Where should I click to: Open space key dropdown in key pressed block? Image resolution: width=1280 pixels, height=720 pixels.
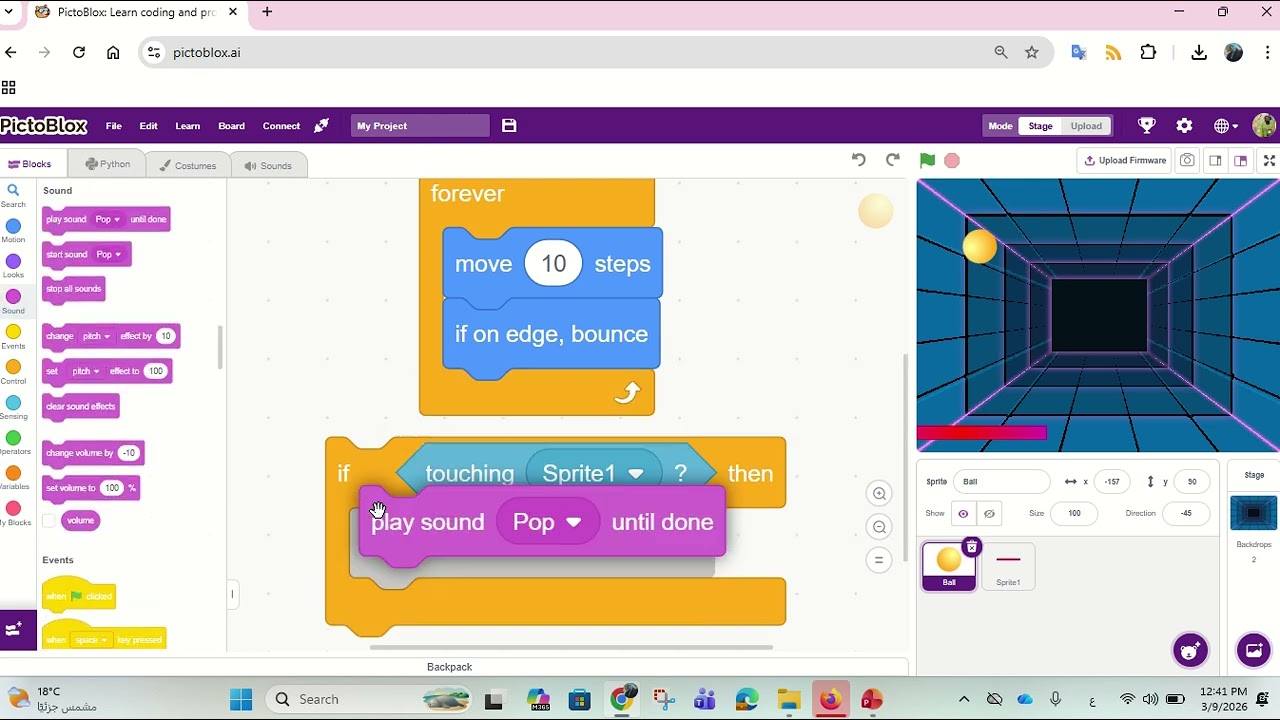[x=91, y=640]
